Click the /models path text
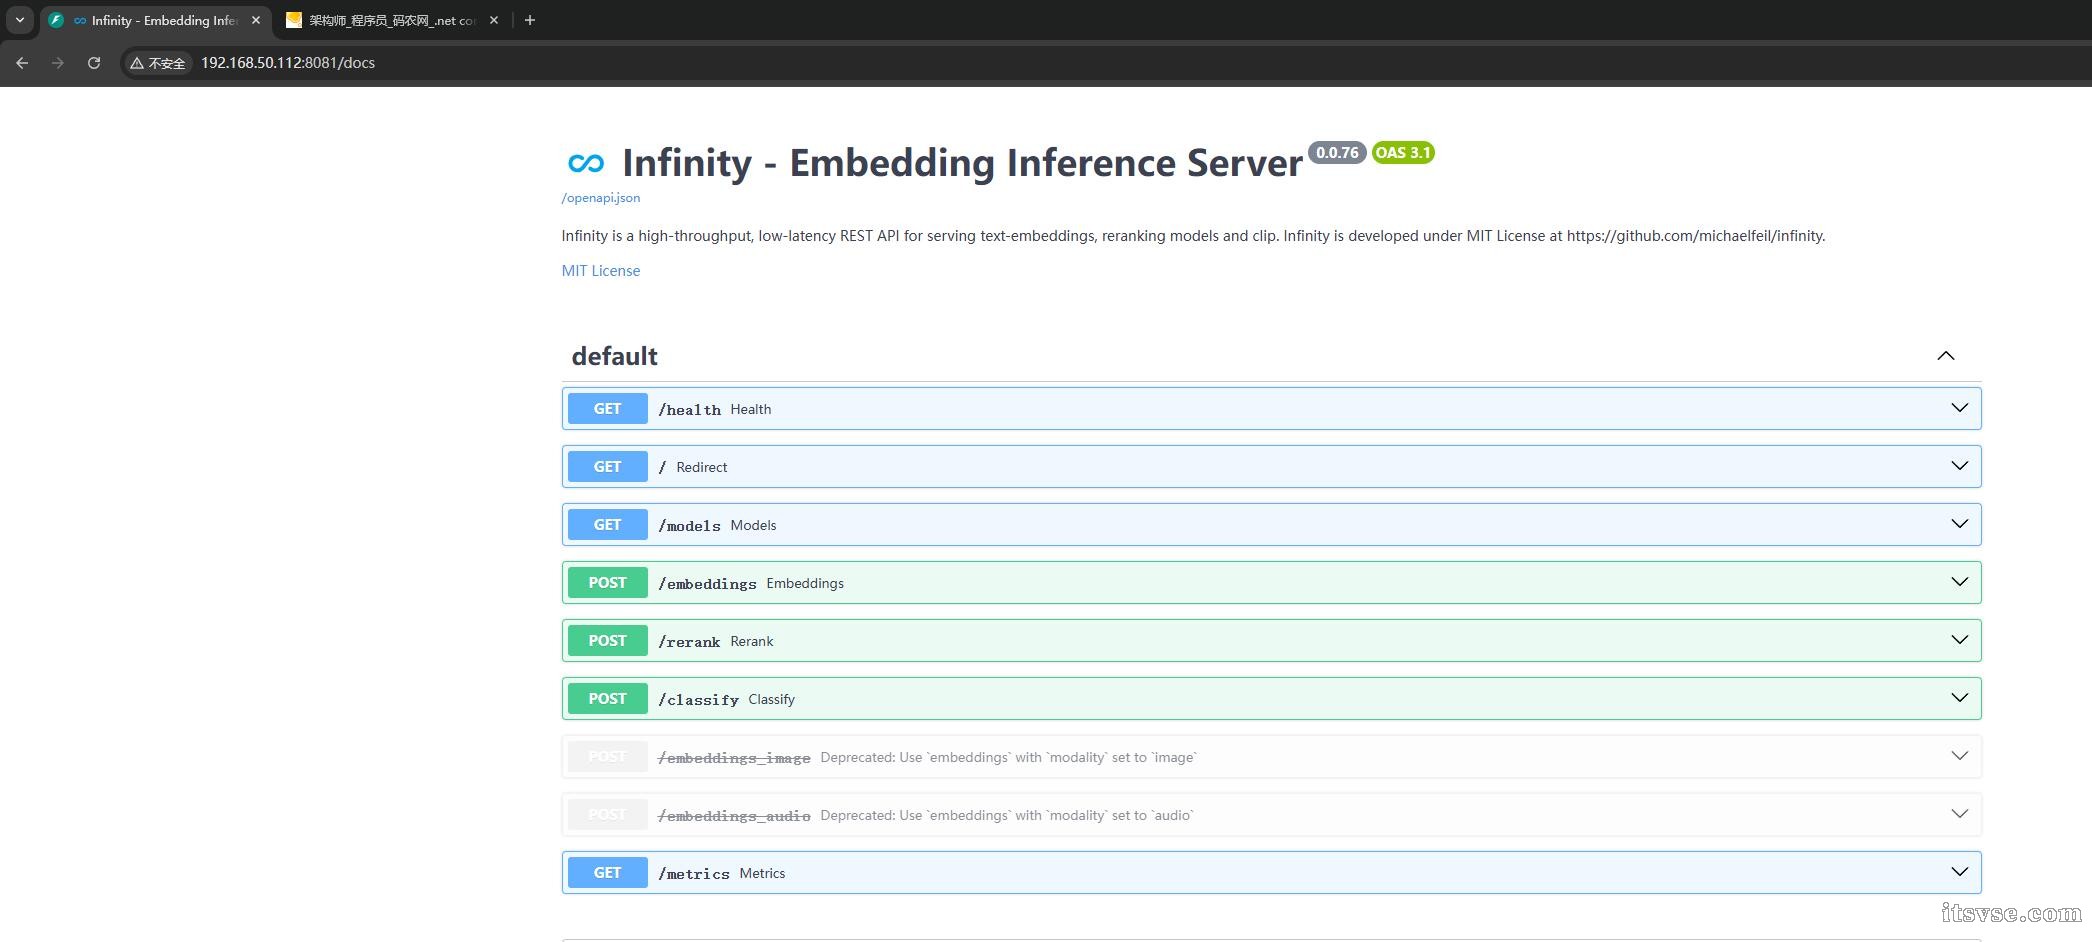 [689, 526]
